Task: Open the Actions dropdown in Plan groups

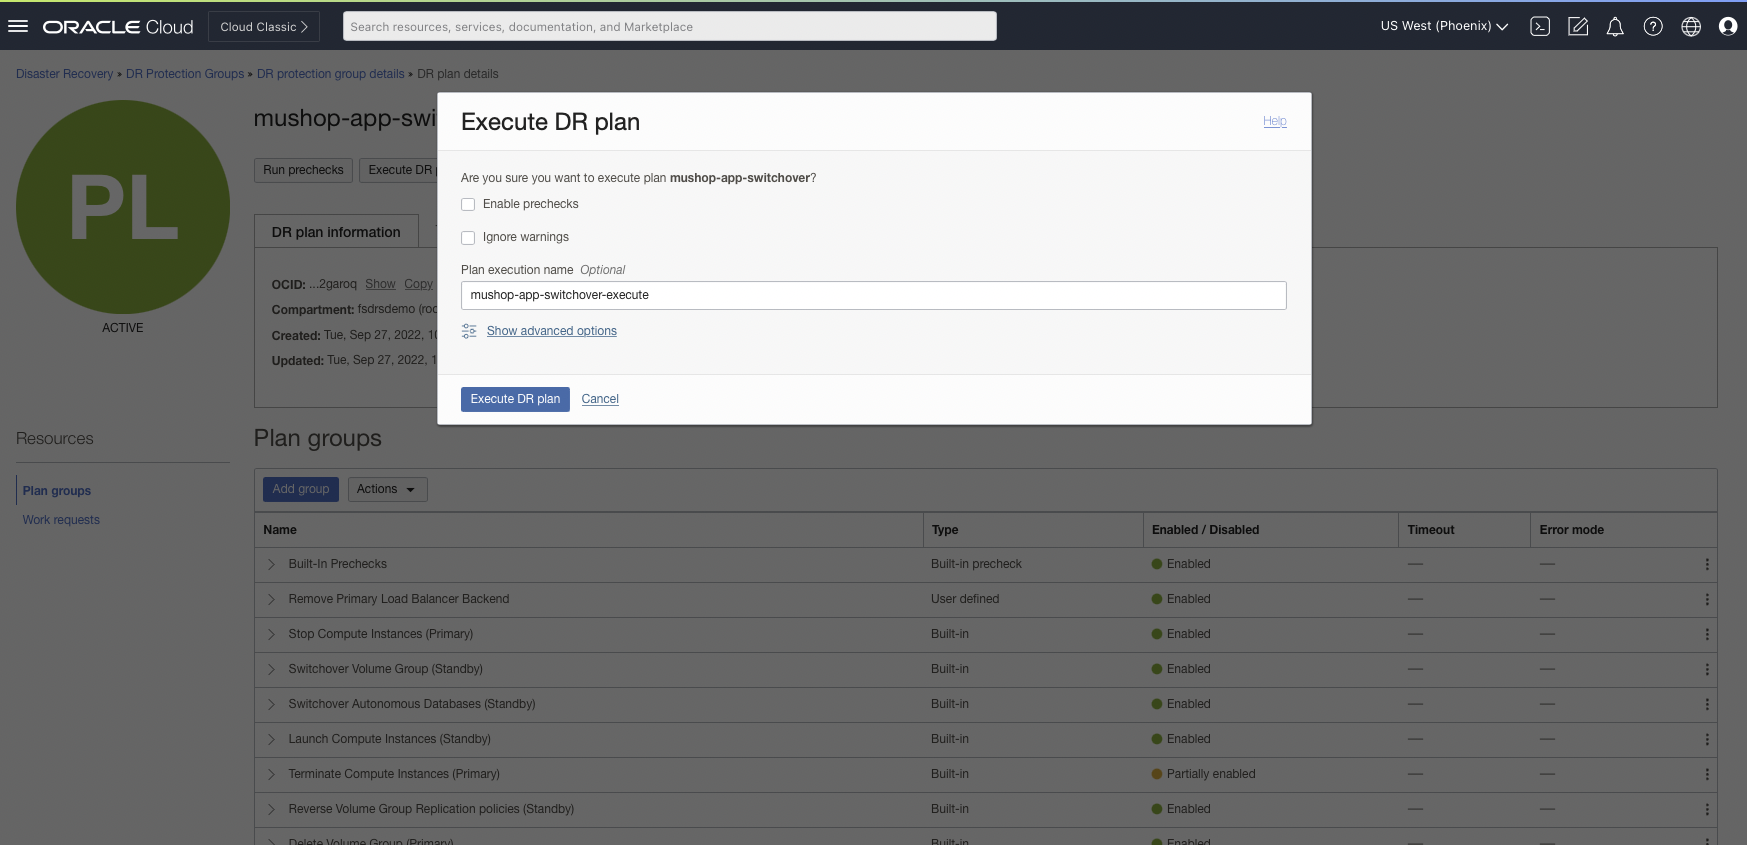Action: [387, 489]
